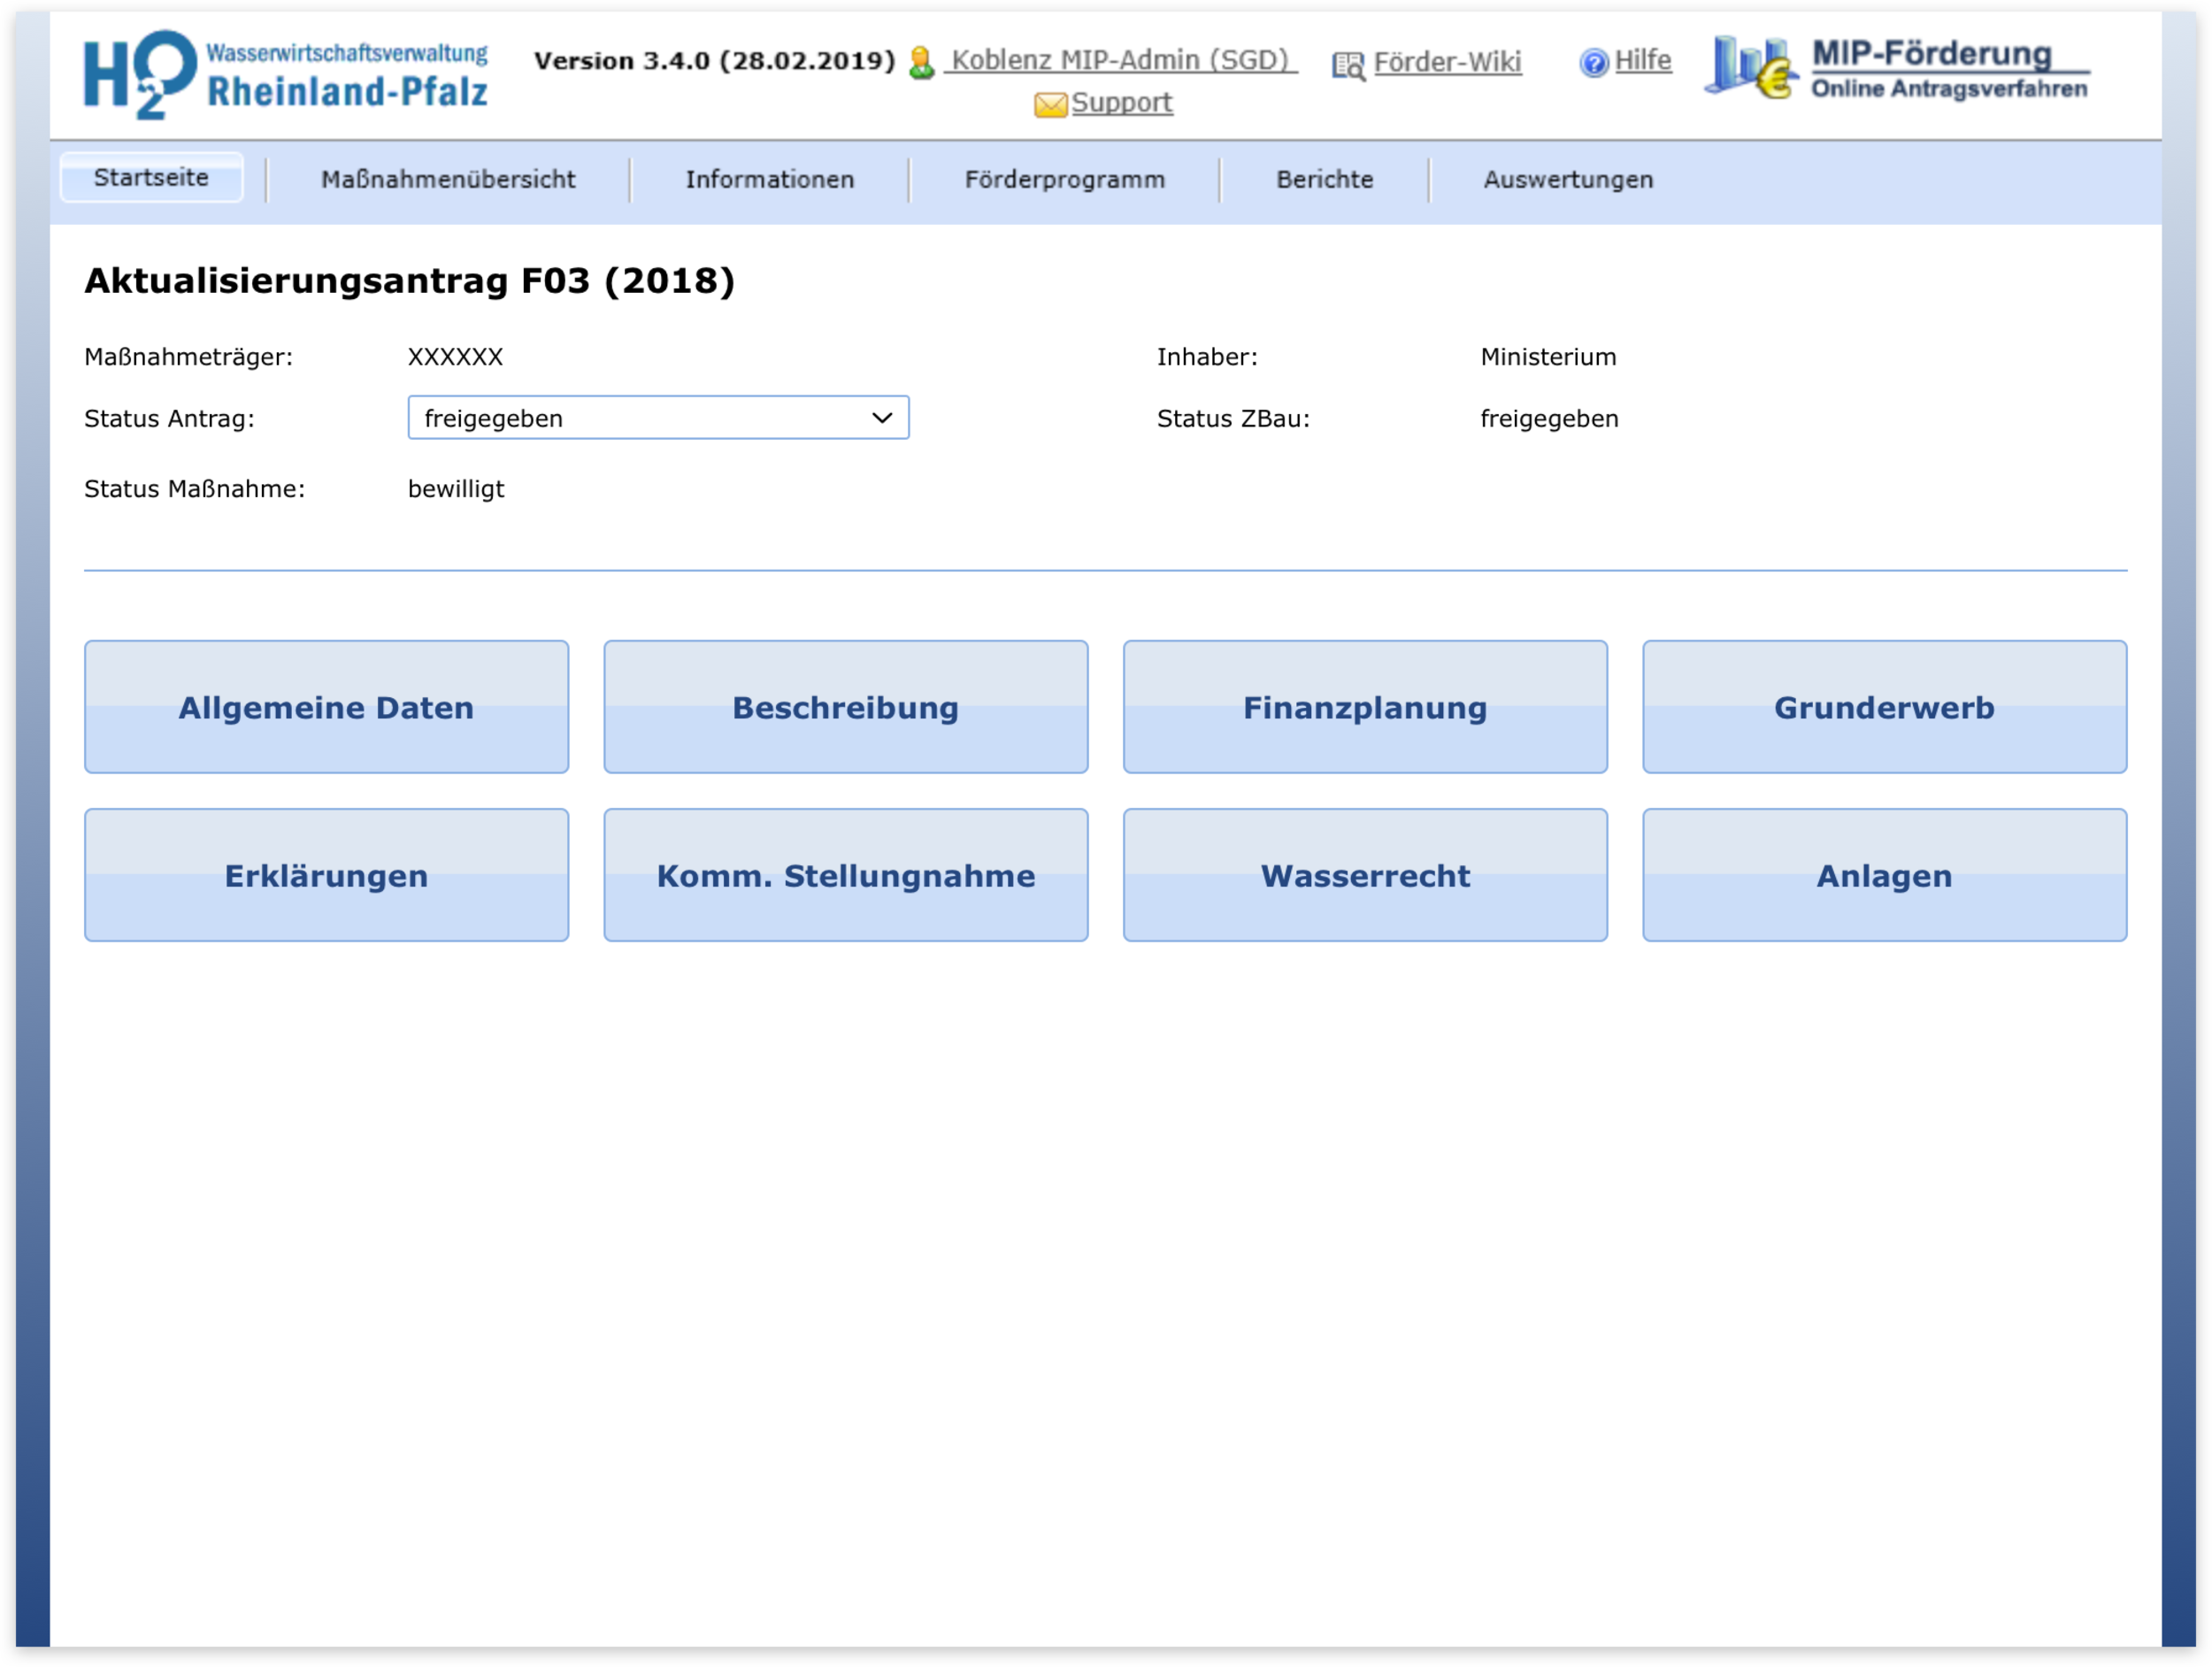
Task: Click the Förder-Wiki book icon
Action: (1348, 65)
